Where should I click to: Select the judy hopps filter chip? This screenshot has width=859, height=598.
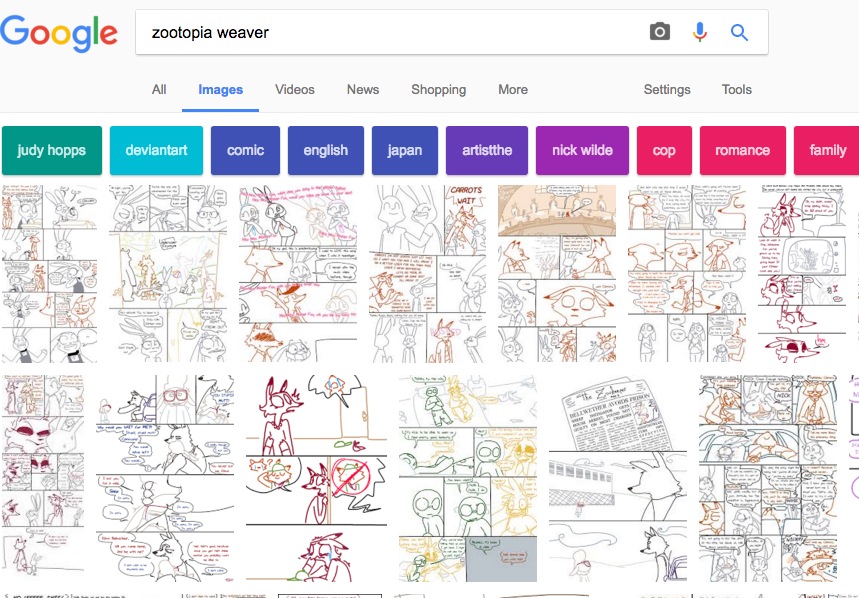51,150
